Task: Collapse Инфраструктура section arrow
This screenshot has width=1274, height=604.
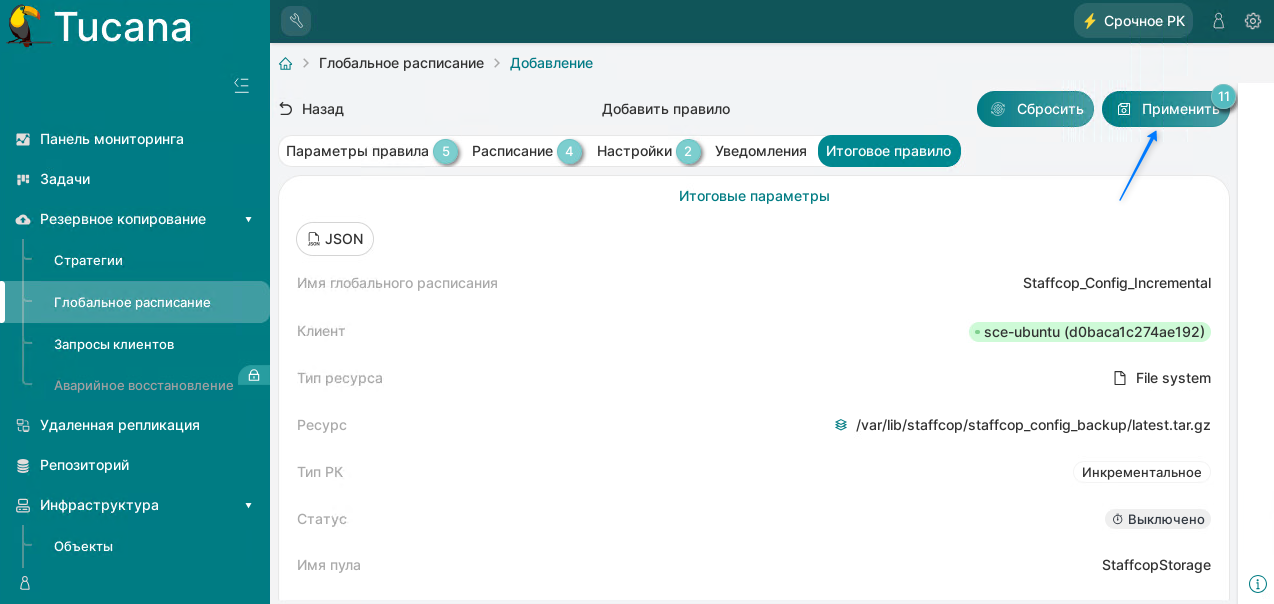Action: (248, 505)
